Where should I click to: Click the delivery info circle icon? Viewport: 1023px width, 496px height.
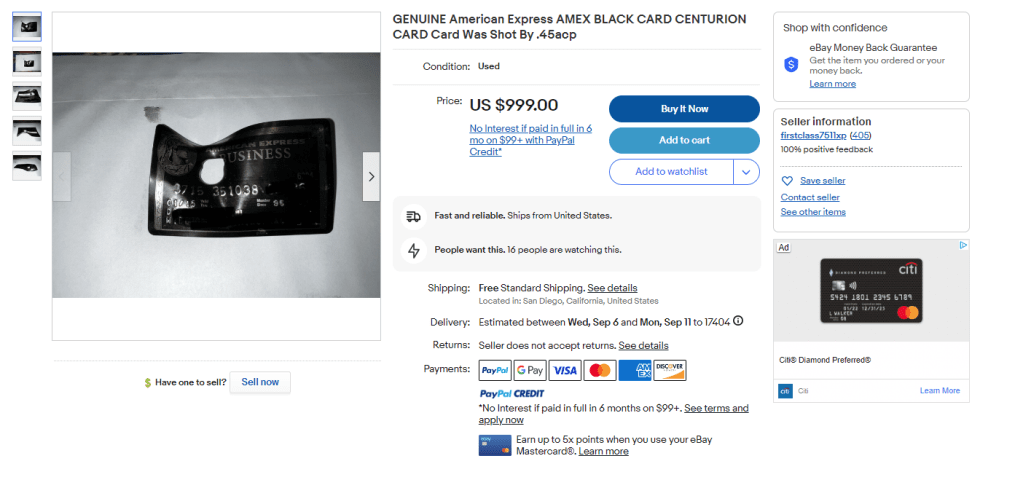click(x=738, y=321)
